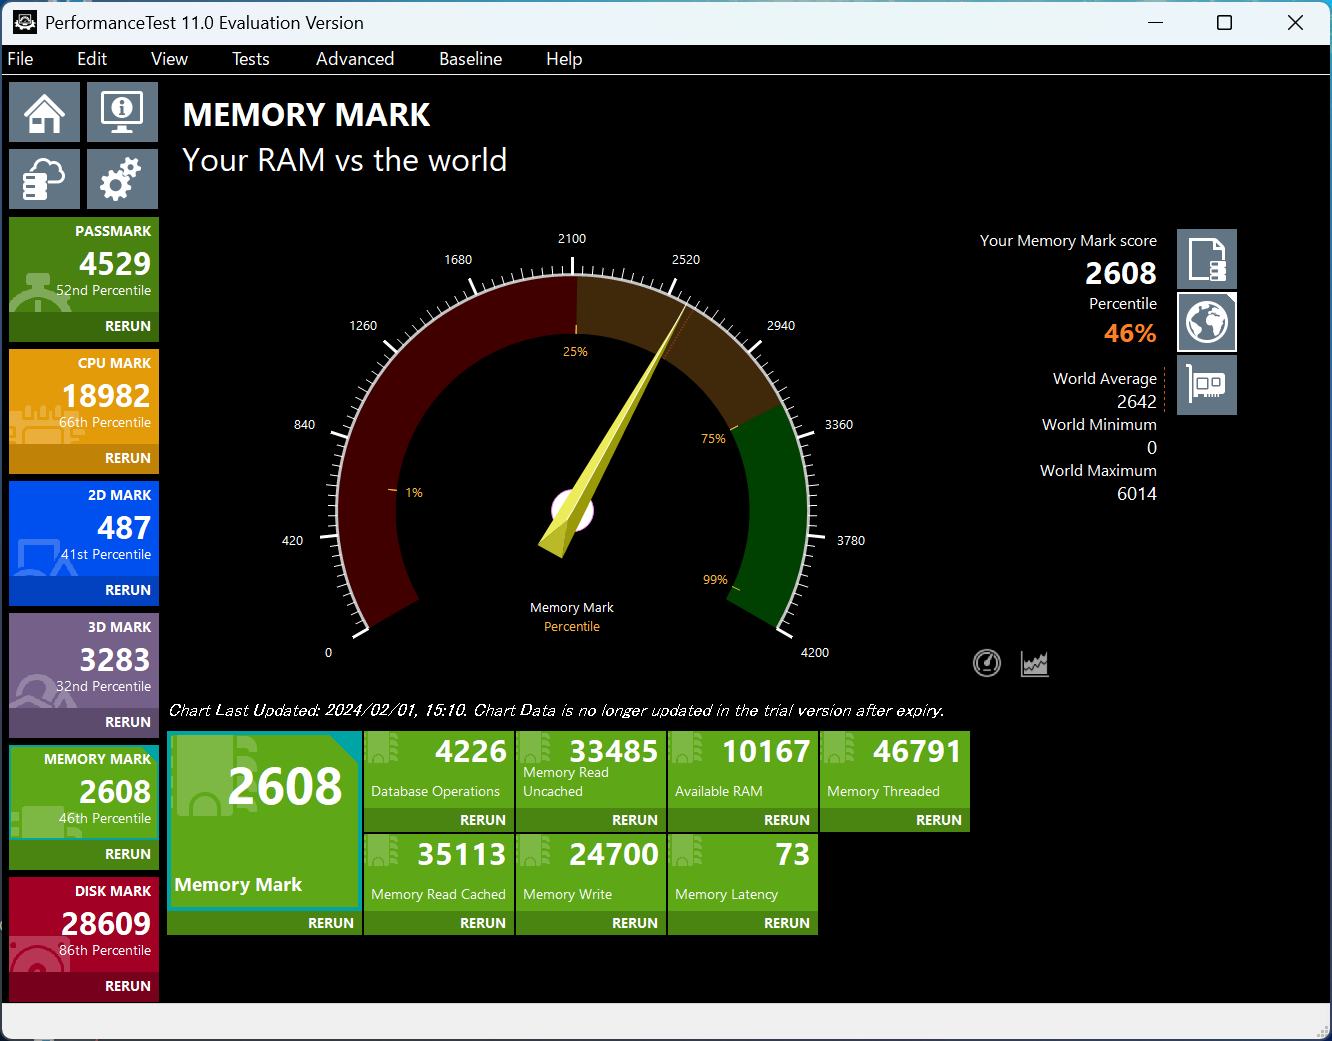Rerun the CPU Mark benchmark
This screenshot has height=1041, width=1332.
pyautogui.click(x=128, y=458)
